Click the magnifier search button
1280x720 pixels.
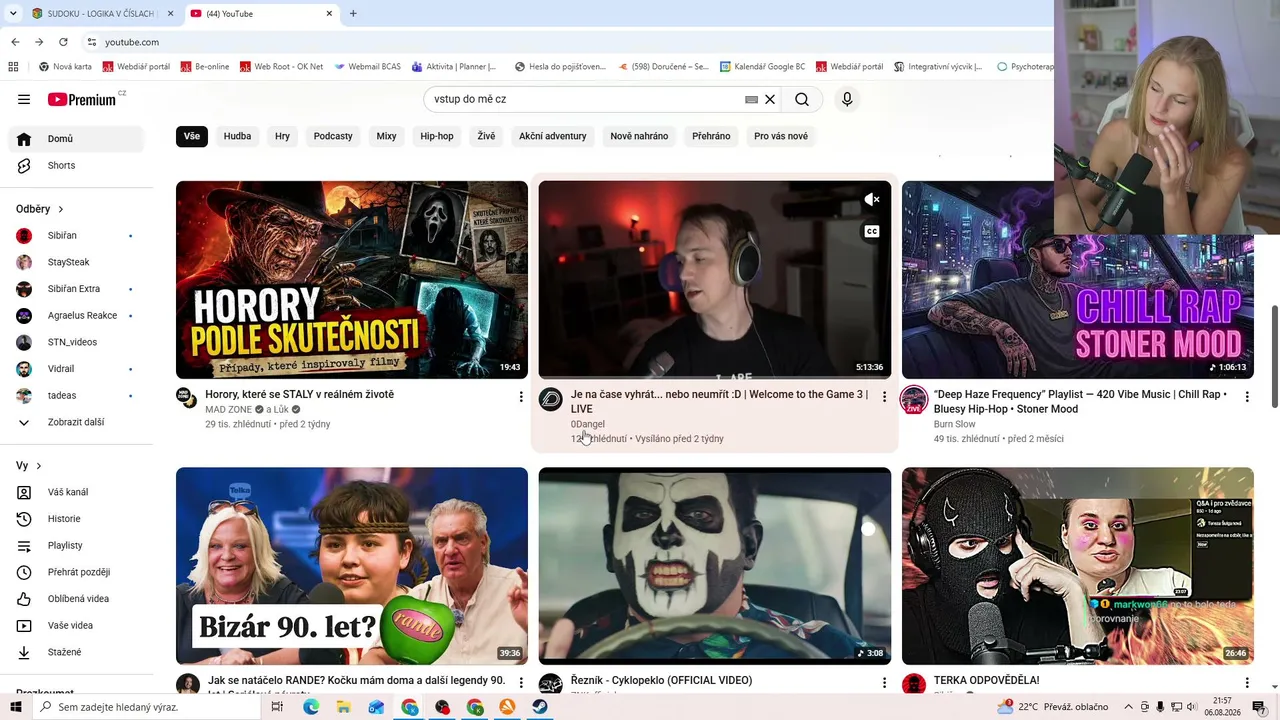coord(802,99)
